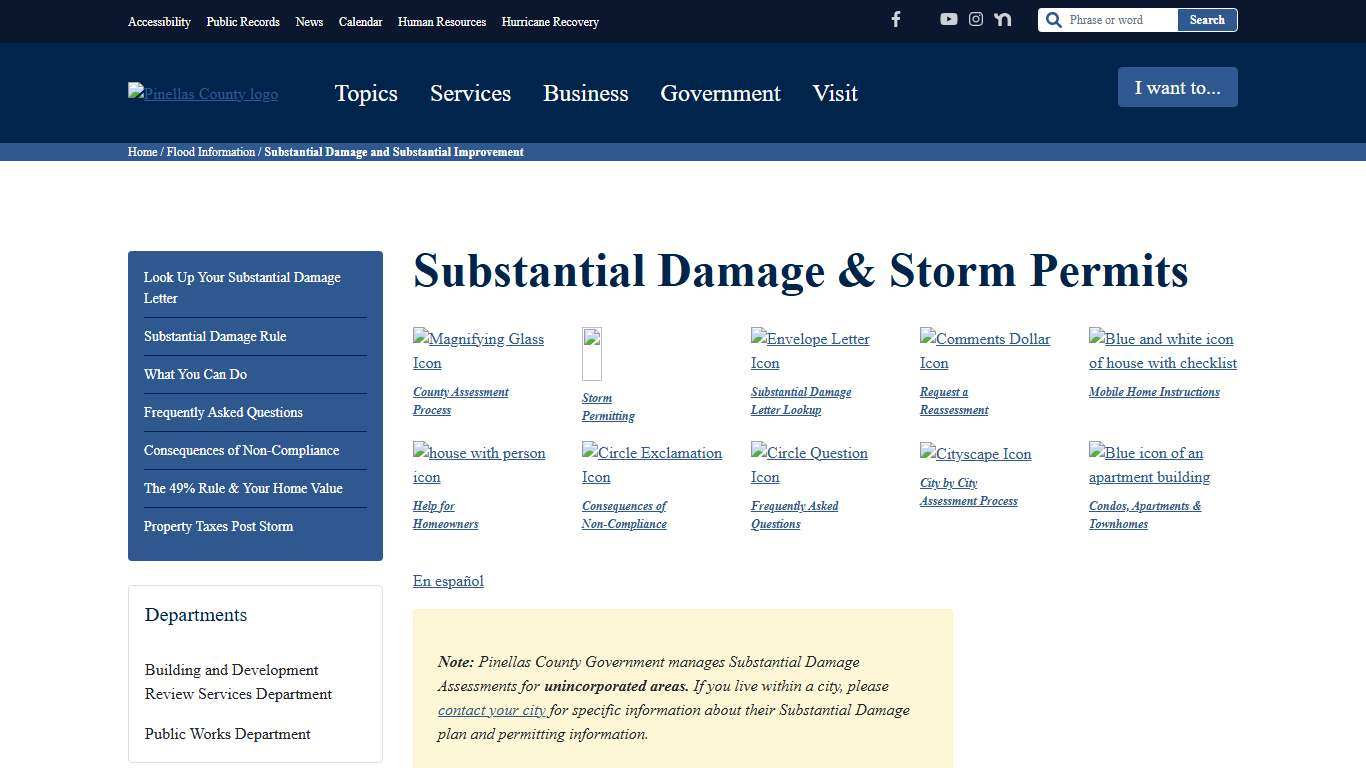Select the Circle Exclamation Consequences of Non-Compliance icon
This screenshot has width=1366, height=768.
point(651,465)
